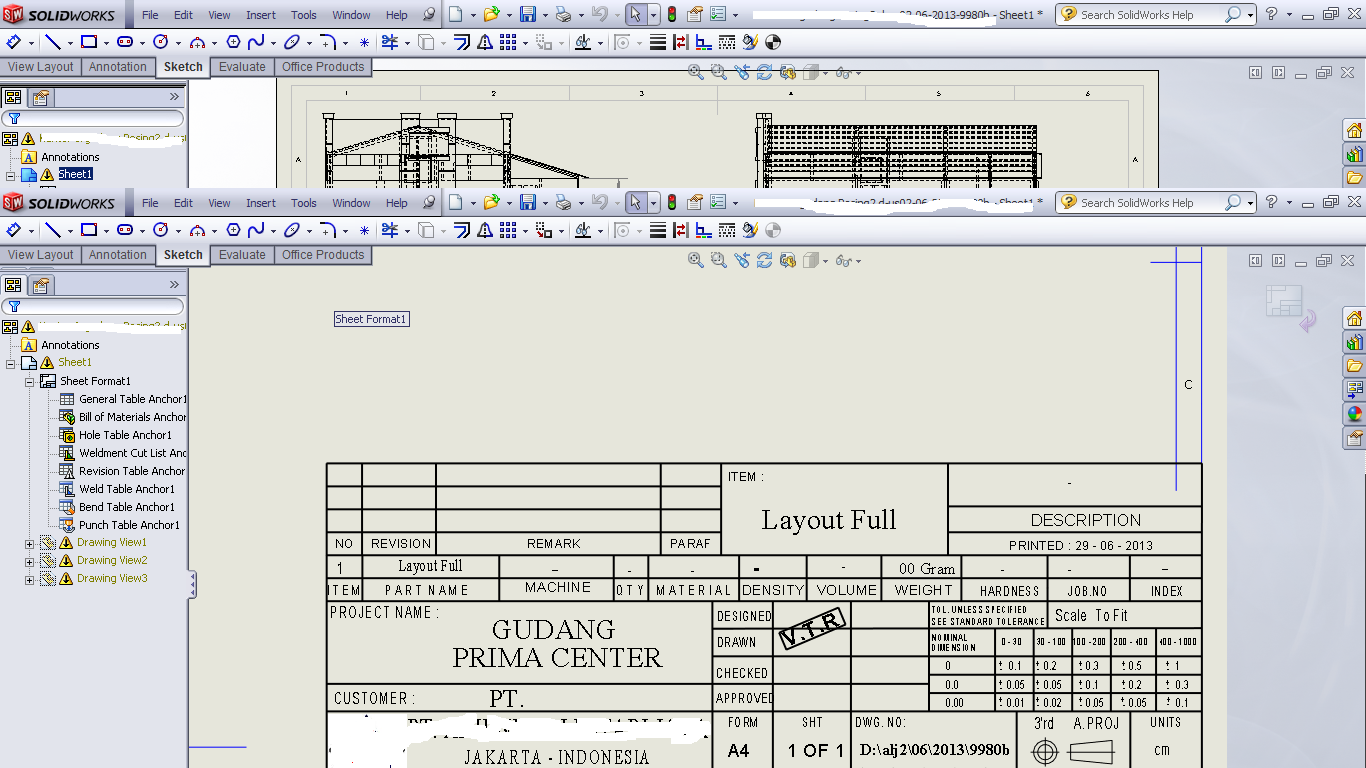Open the Line tool dropdown arrow
Image resolution: width=1366 pixels, height=768 pixels.
coord(69,231)
